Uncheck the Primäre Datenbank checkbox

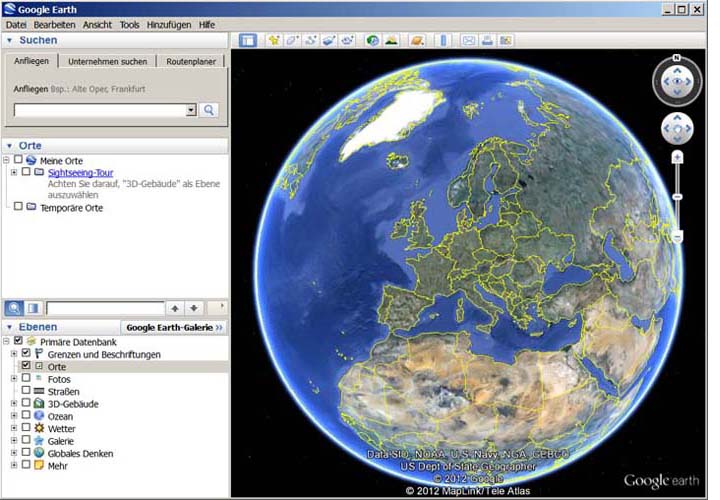(18, 341)
